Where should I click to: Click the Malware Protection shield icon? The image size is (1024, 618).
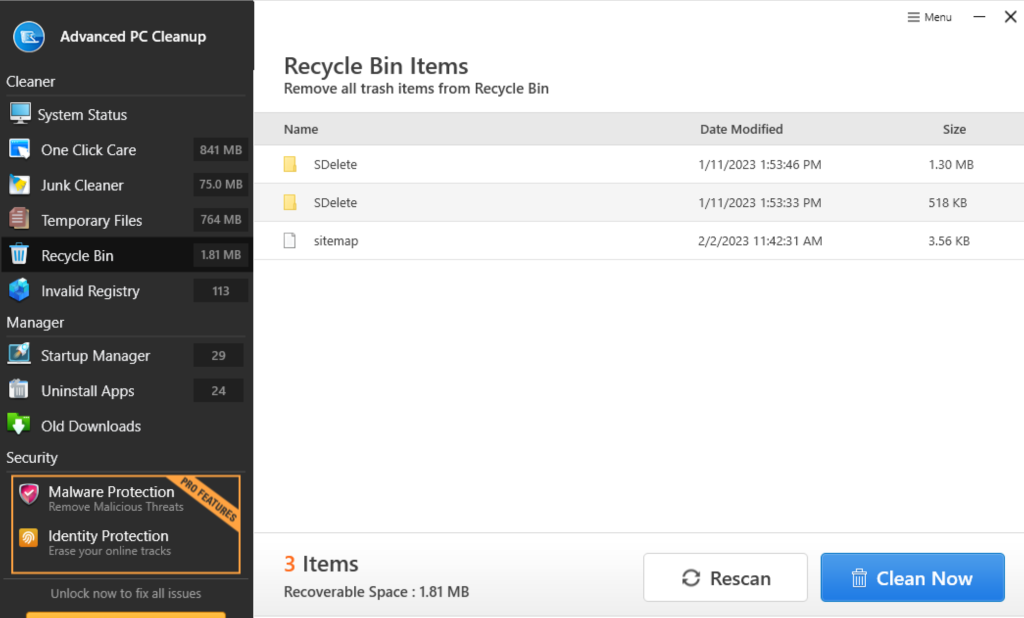click(29, 494)
